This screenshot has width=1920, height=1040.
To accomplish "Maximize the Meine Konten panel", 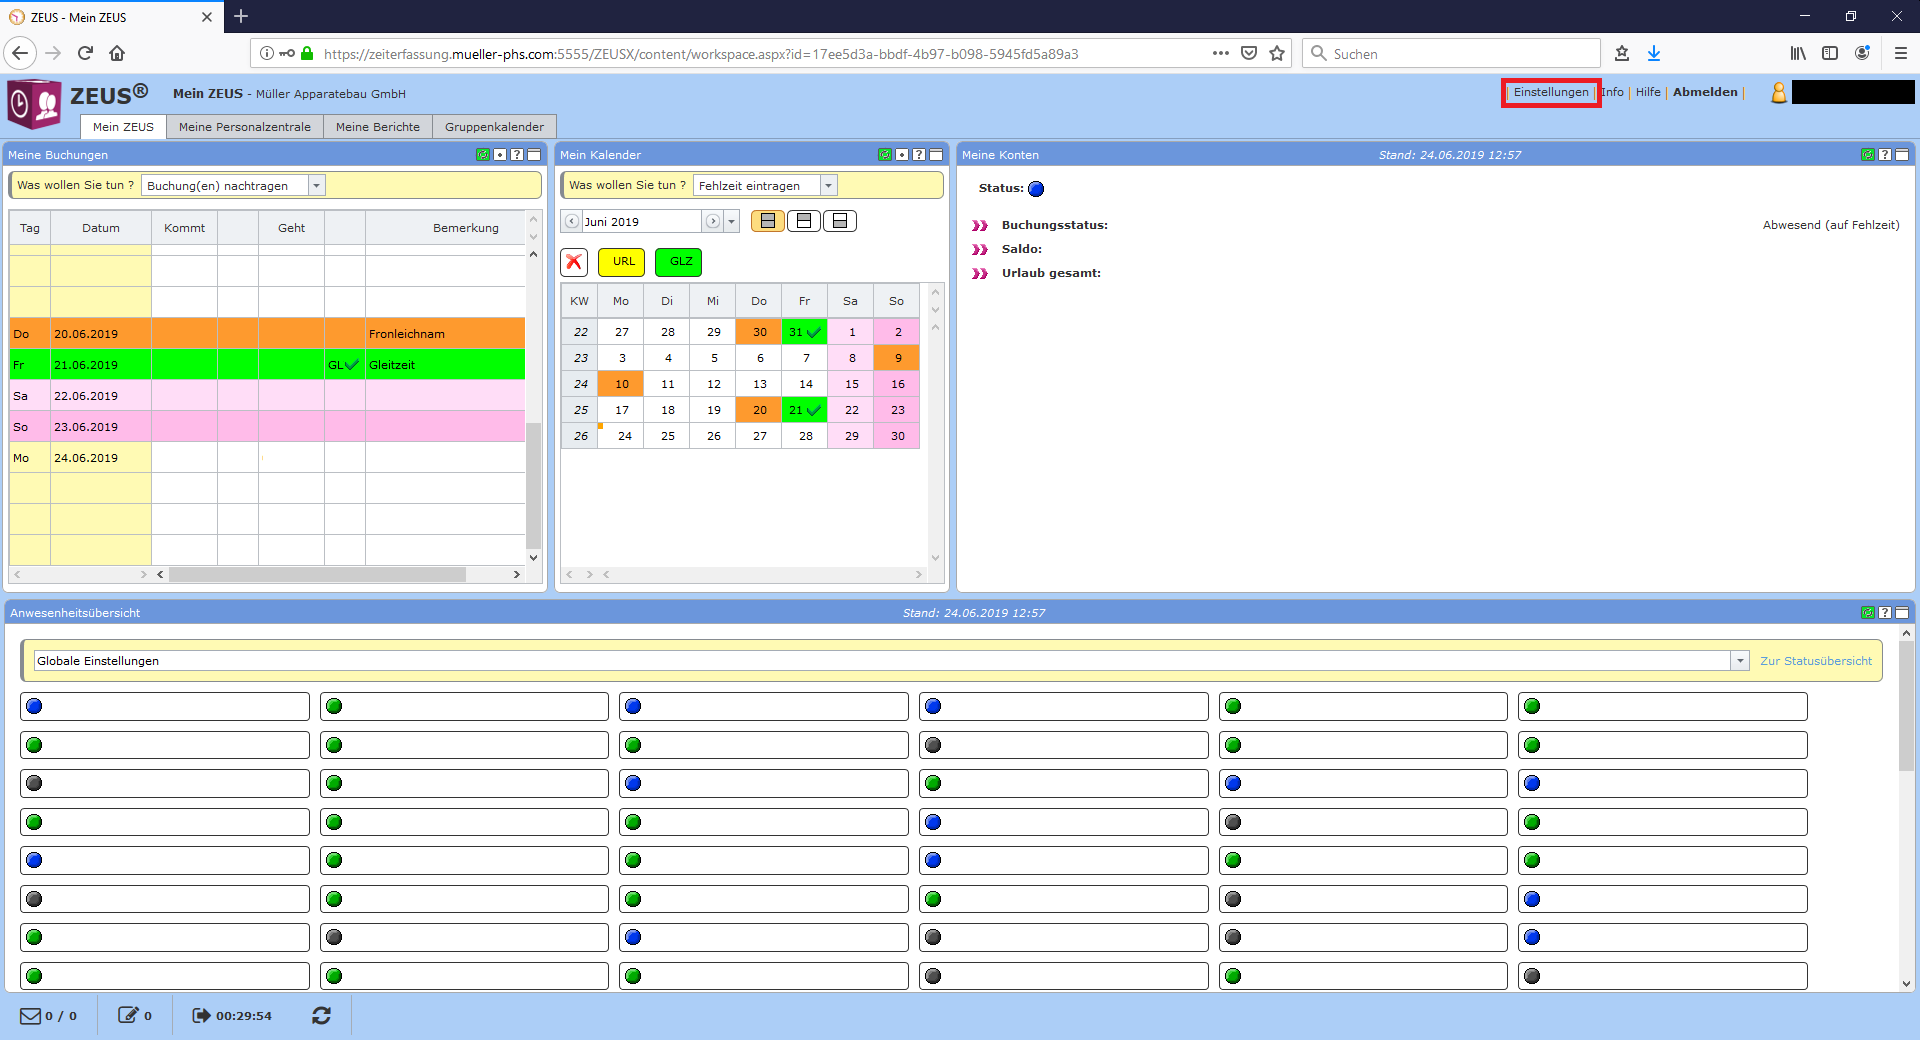I will tap(1902, 155).
